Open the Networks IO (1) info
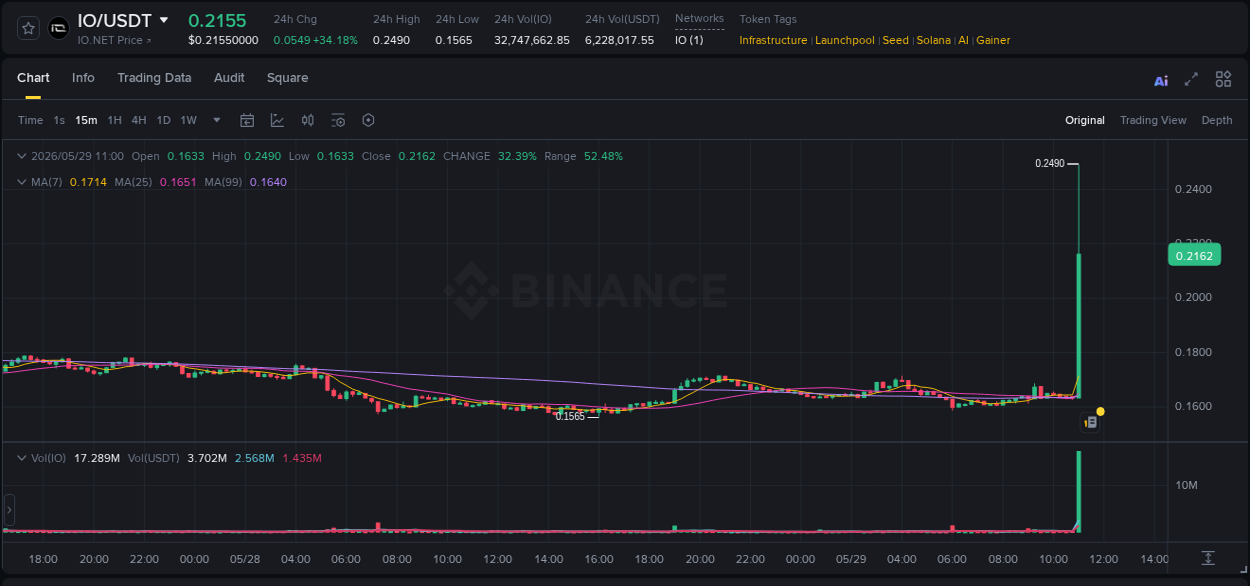 tap(689, 40)
